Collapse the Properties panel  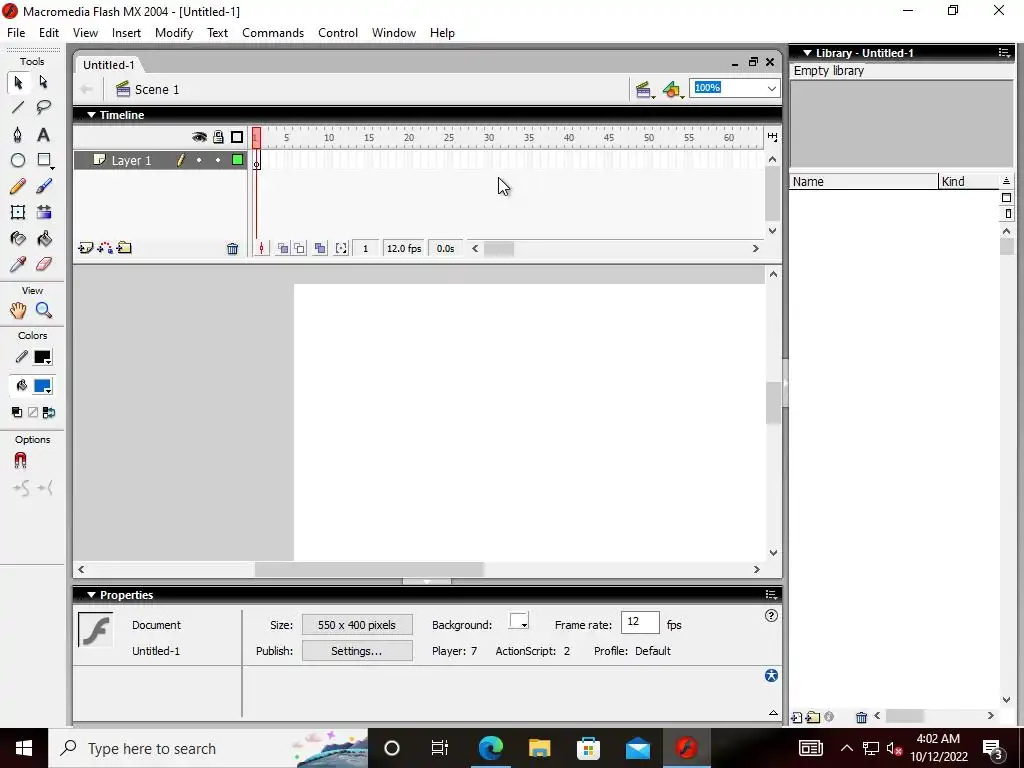point(91,595)
